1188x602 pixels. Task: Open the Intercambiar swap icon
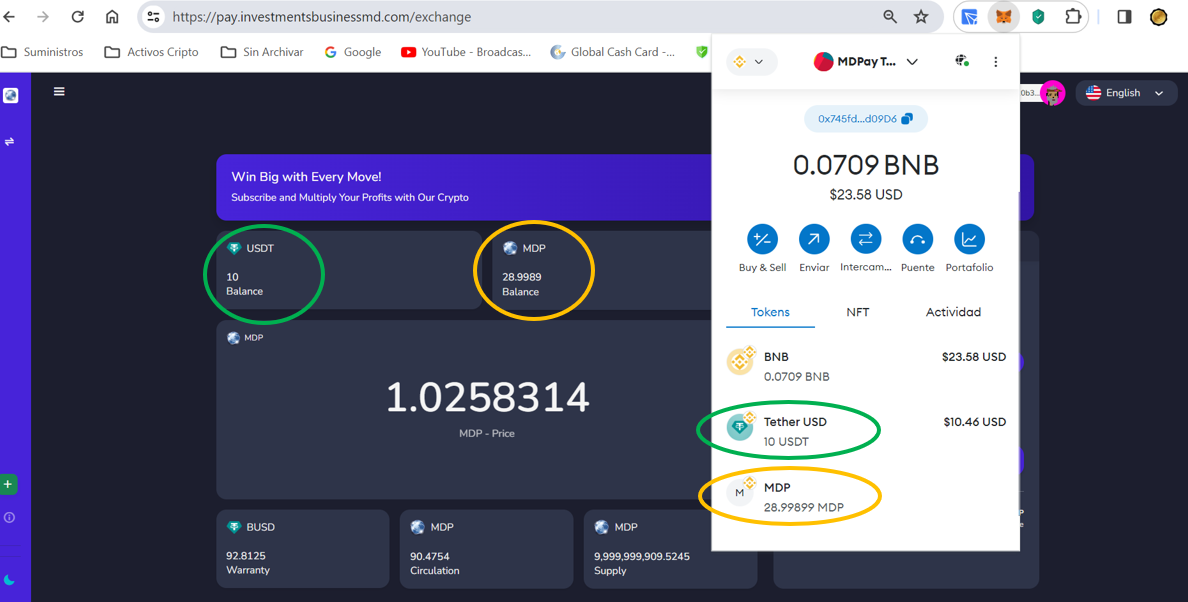865,240
